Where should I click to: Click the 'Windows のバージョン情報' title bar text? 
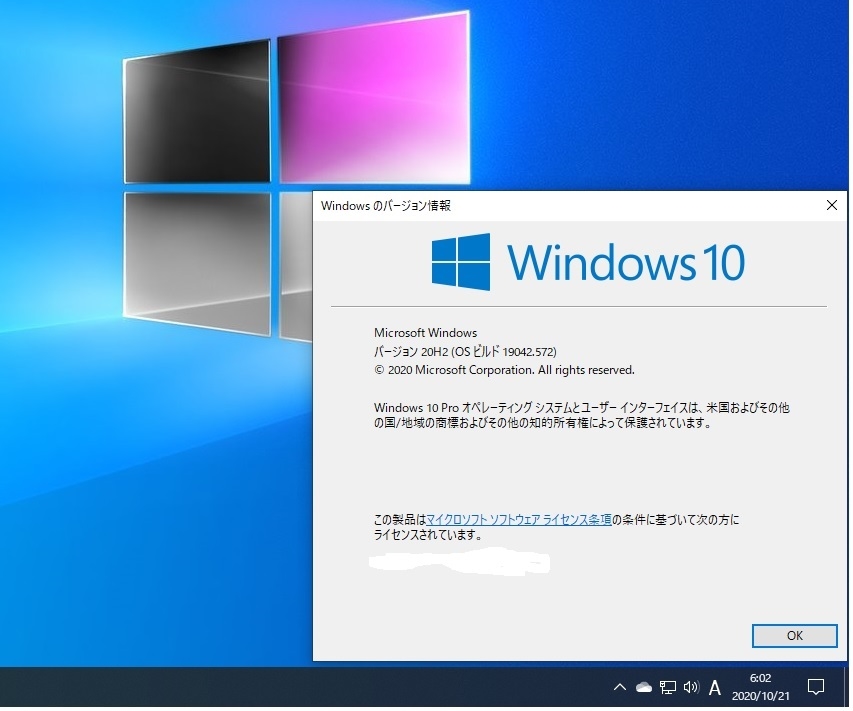point(387,207)
